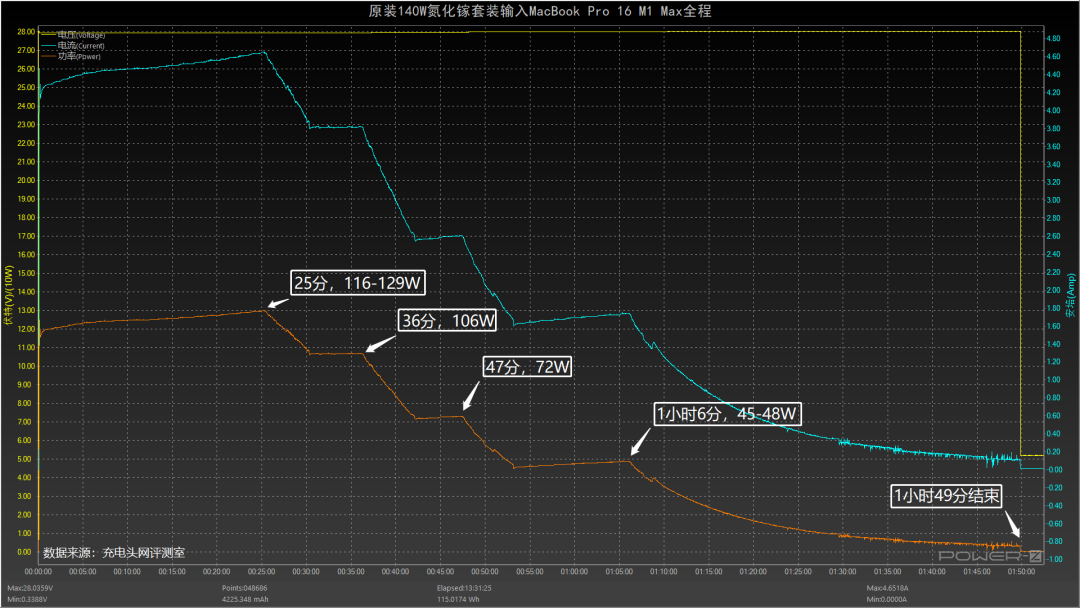The height and width of the screenshot is (608, 1080).
Task: Click the 4225.348 mAh capacity value
Action: [245, 599]
